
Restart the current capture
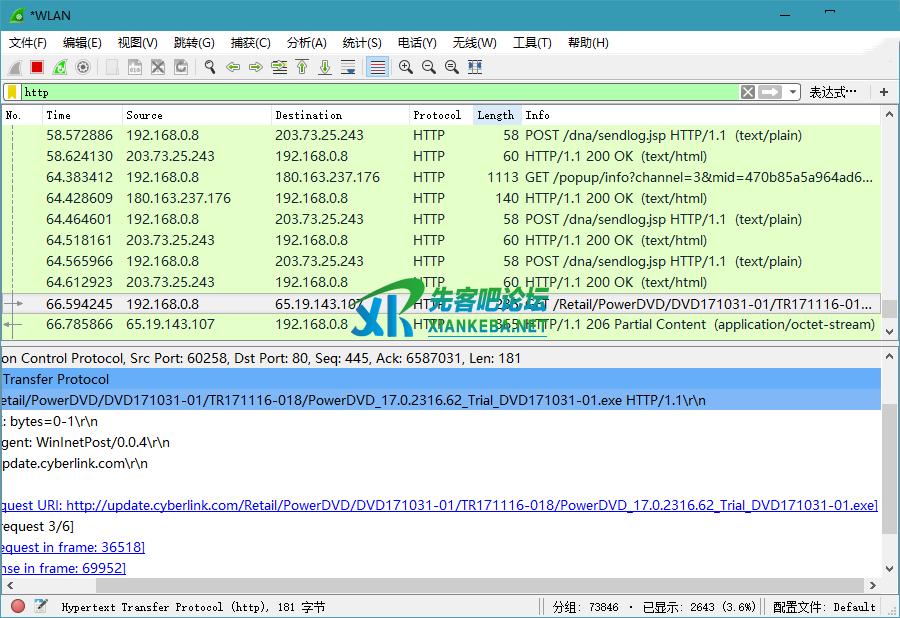60,67
